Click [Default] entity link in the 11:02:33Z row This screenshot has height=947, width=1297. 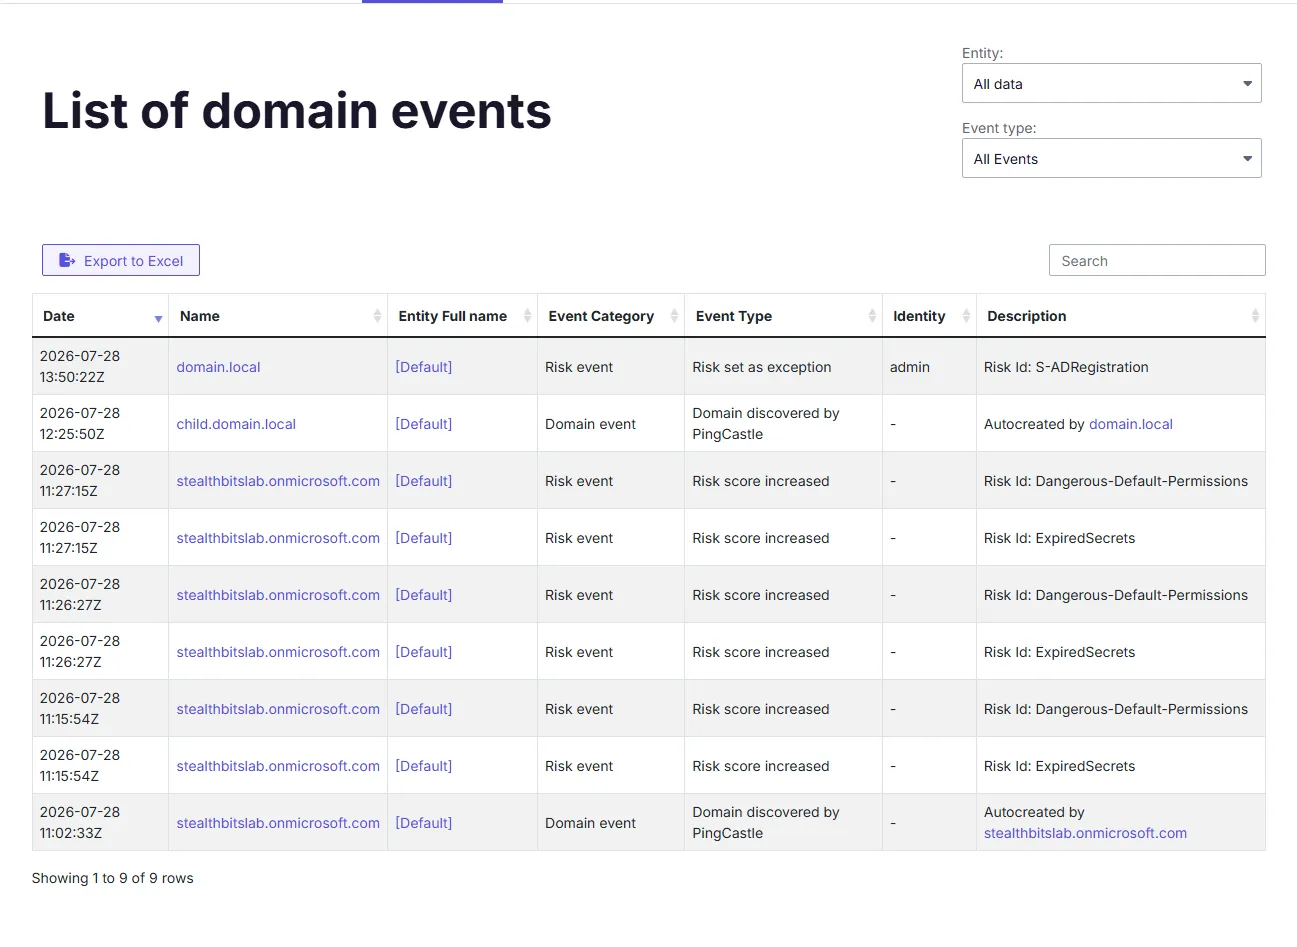(423, 823)
